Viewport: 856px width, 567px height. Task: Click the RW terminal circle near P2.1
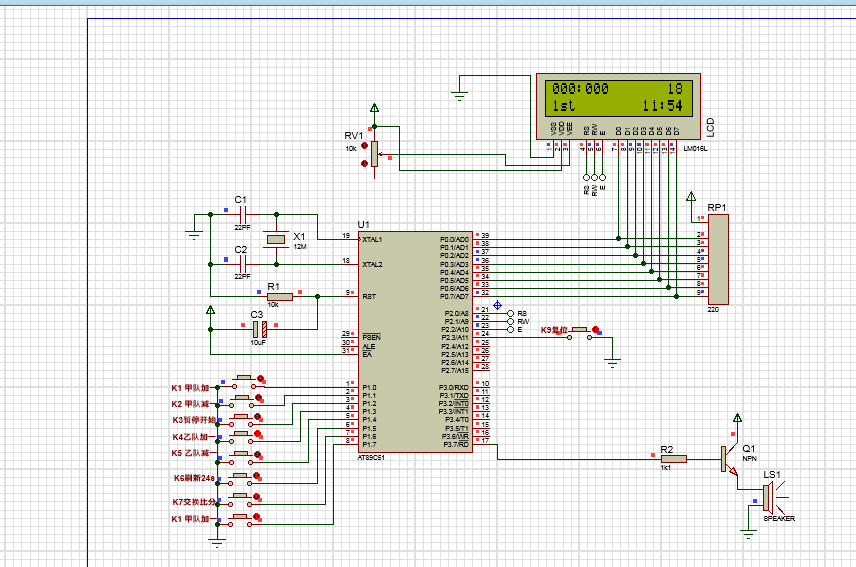(510, 321)
